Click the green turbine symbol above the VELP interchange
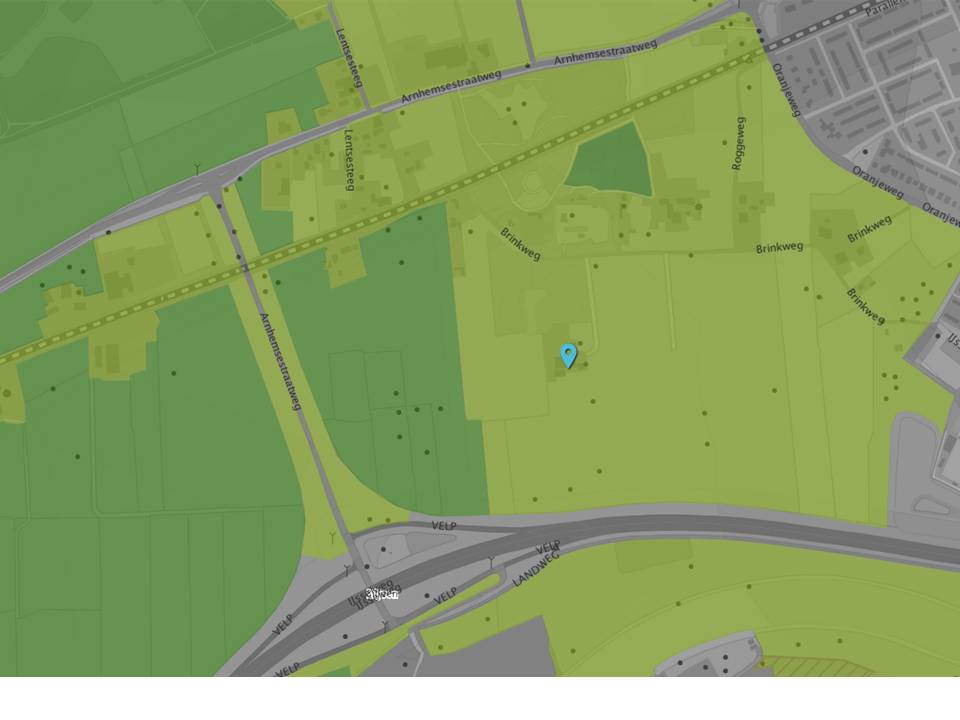The width and height of the screenshot is (960, 720). [332, 538]
